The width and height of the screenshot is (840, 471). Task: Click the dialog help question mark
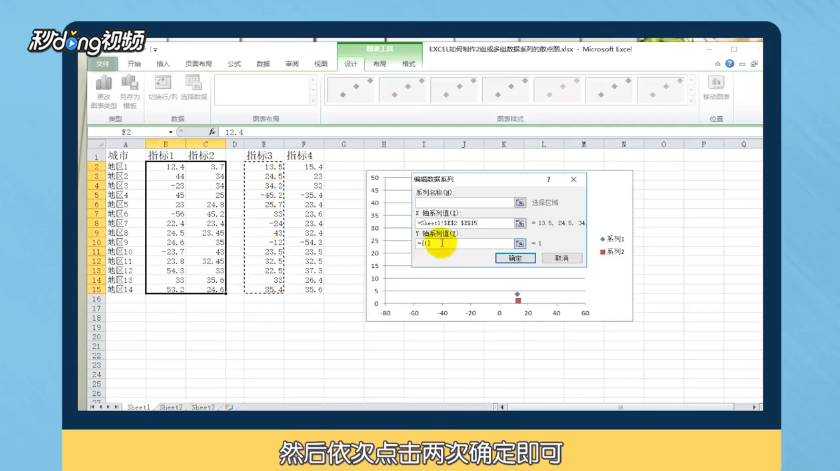[x=549, y=180]
